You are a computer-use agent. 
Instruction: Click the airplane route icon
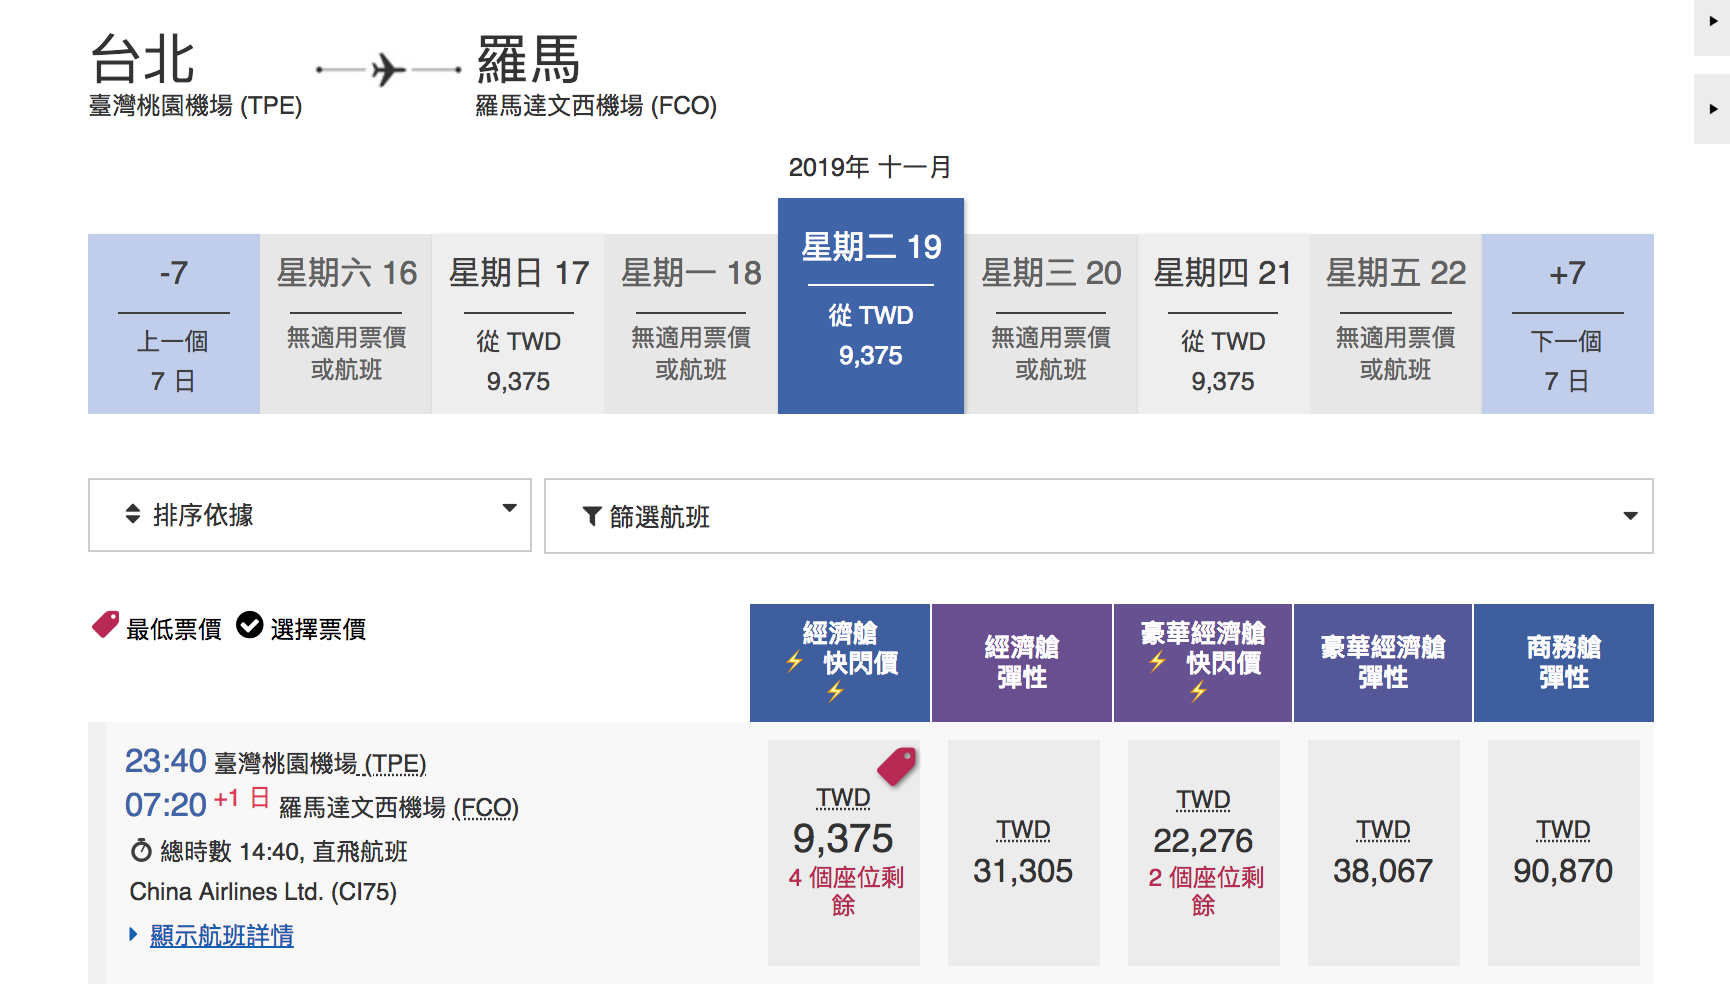pos(389,70)
